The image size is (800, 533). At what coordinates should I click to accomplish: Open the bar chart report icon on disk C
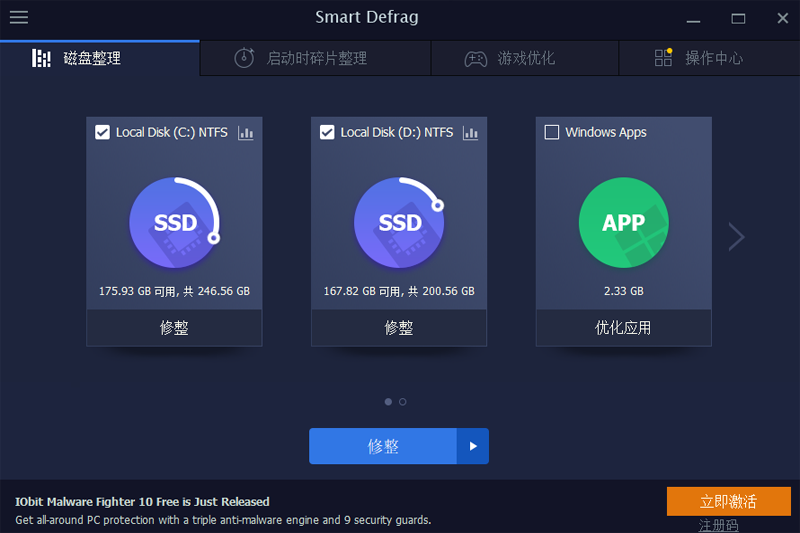pos(246,132)
